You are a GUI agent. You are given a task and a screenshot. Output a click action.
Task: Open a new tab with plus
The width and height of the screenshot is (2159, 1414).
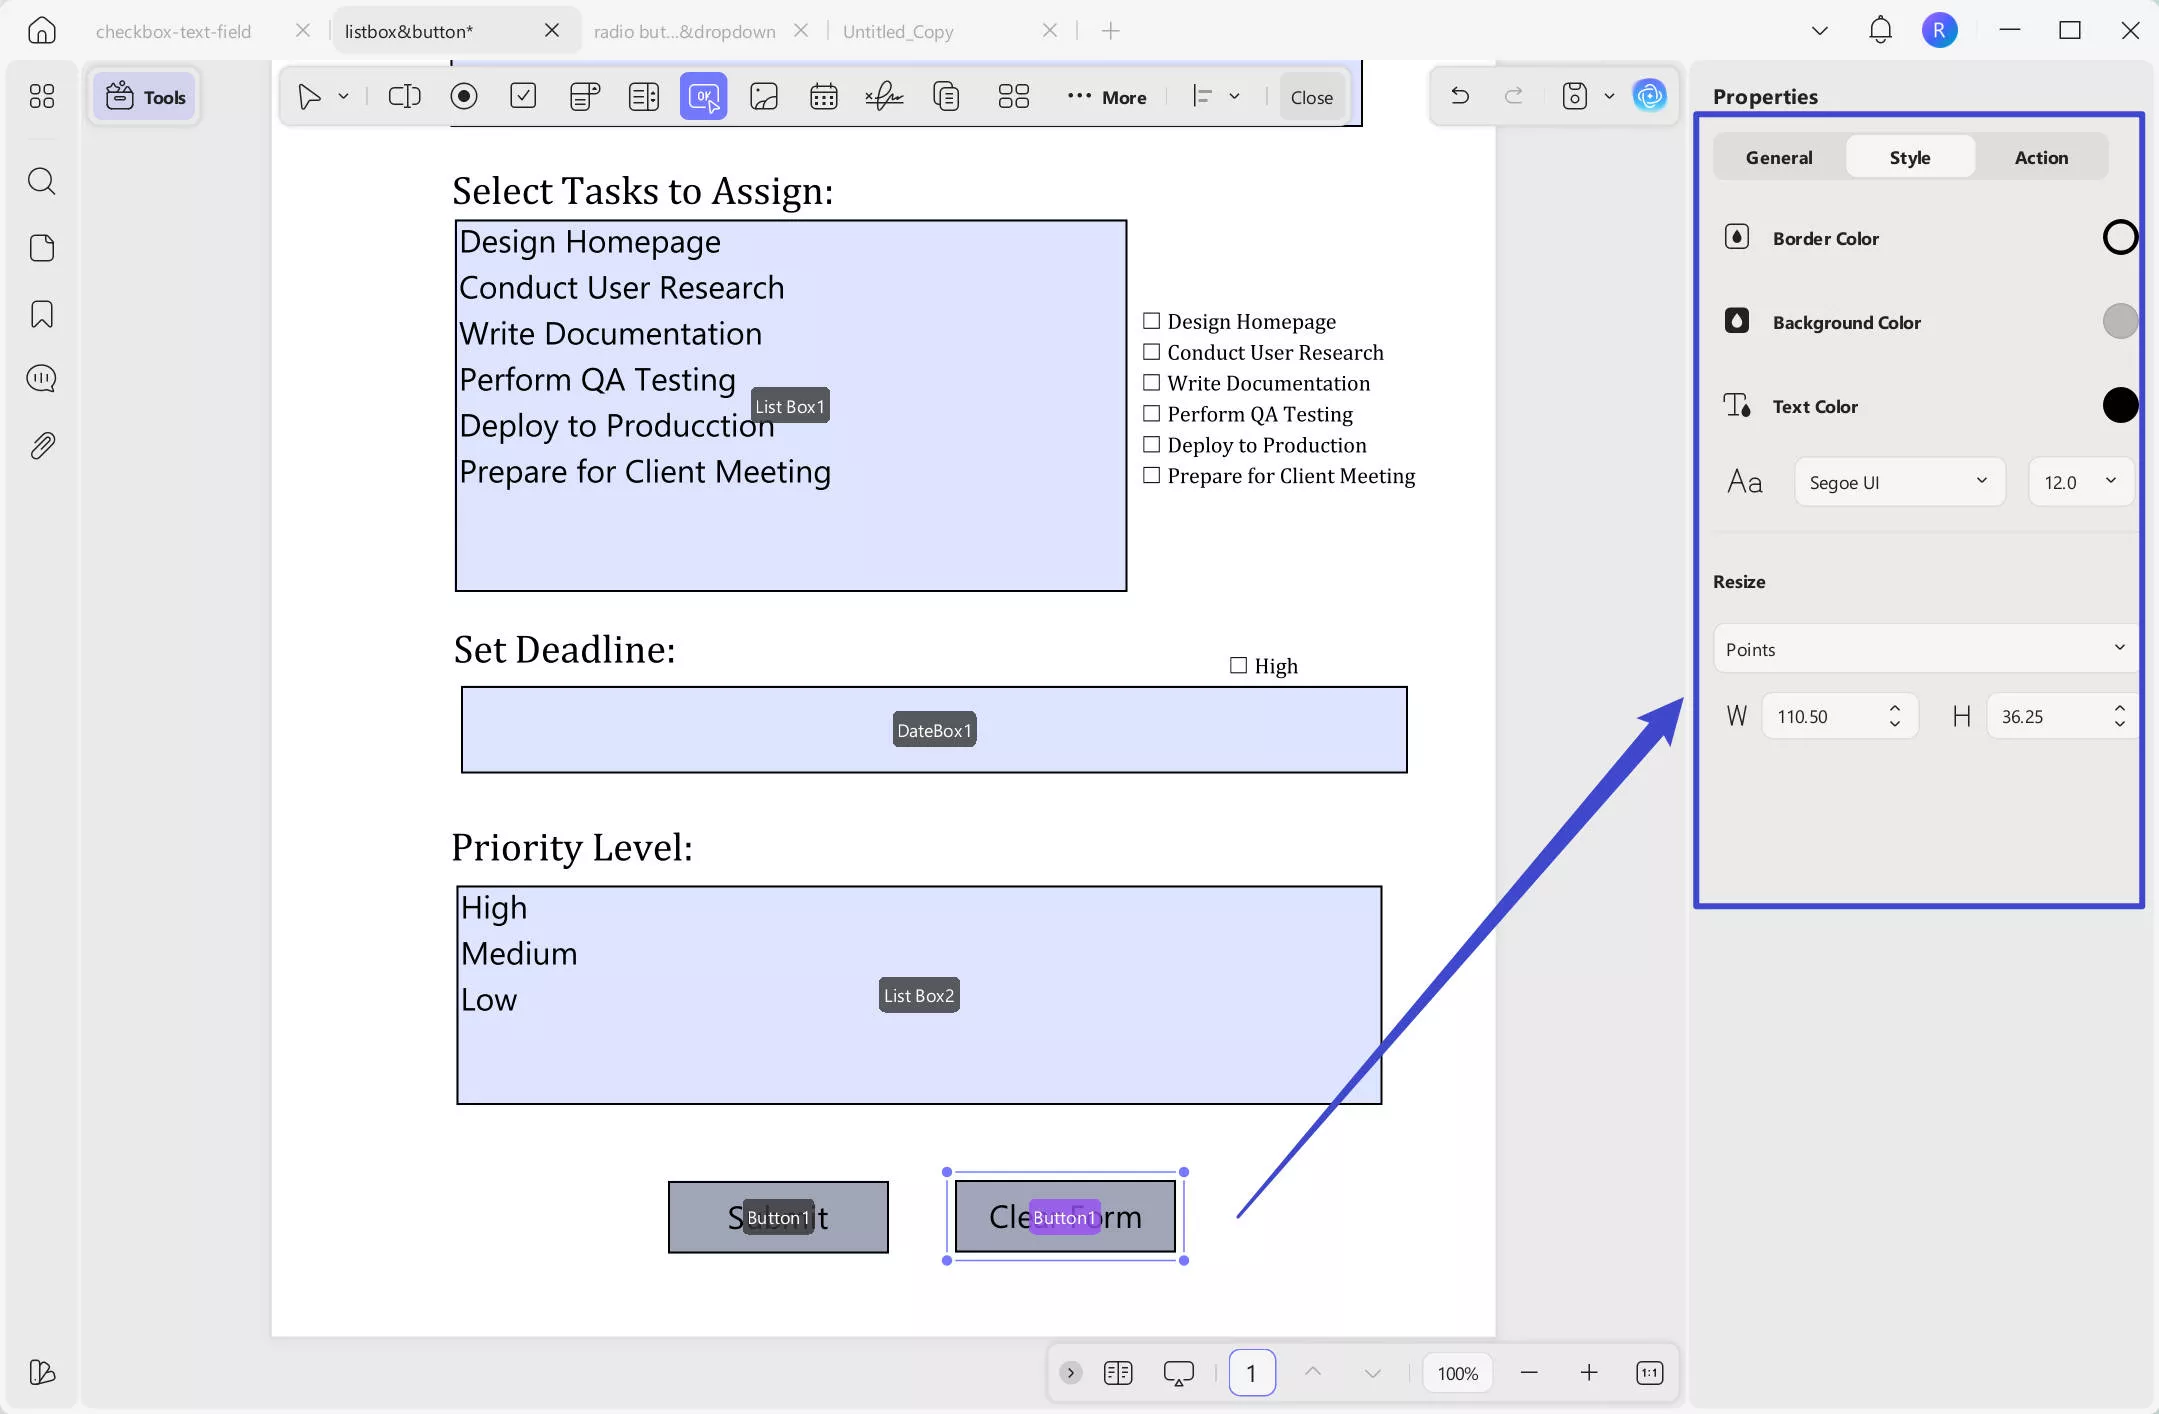(1110, 31)
